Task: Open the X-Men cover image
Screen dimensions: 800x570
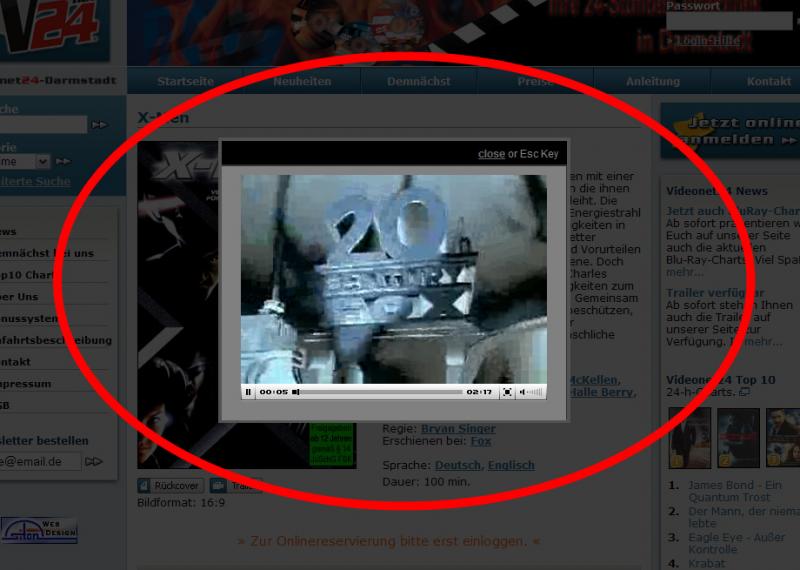Action: [179, 305]
